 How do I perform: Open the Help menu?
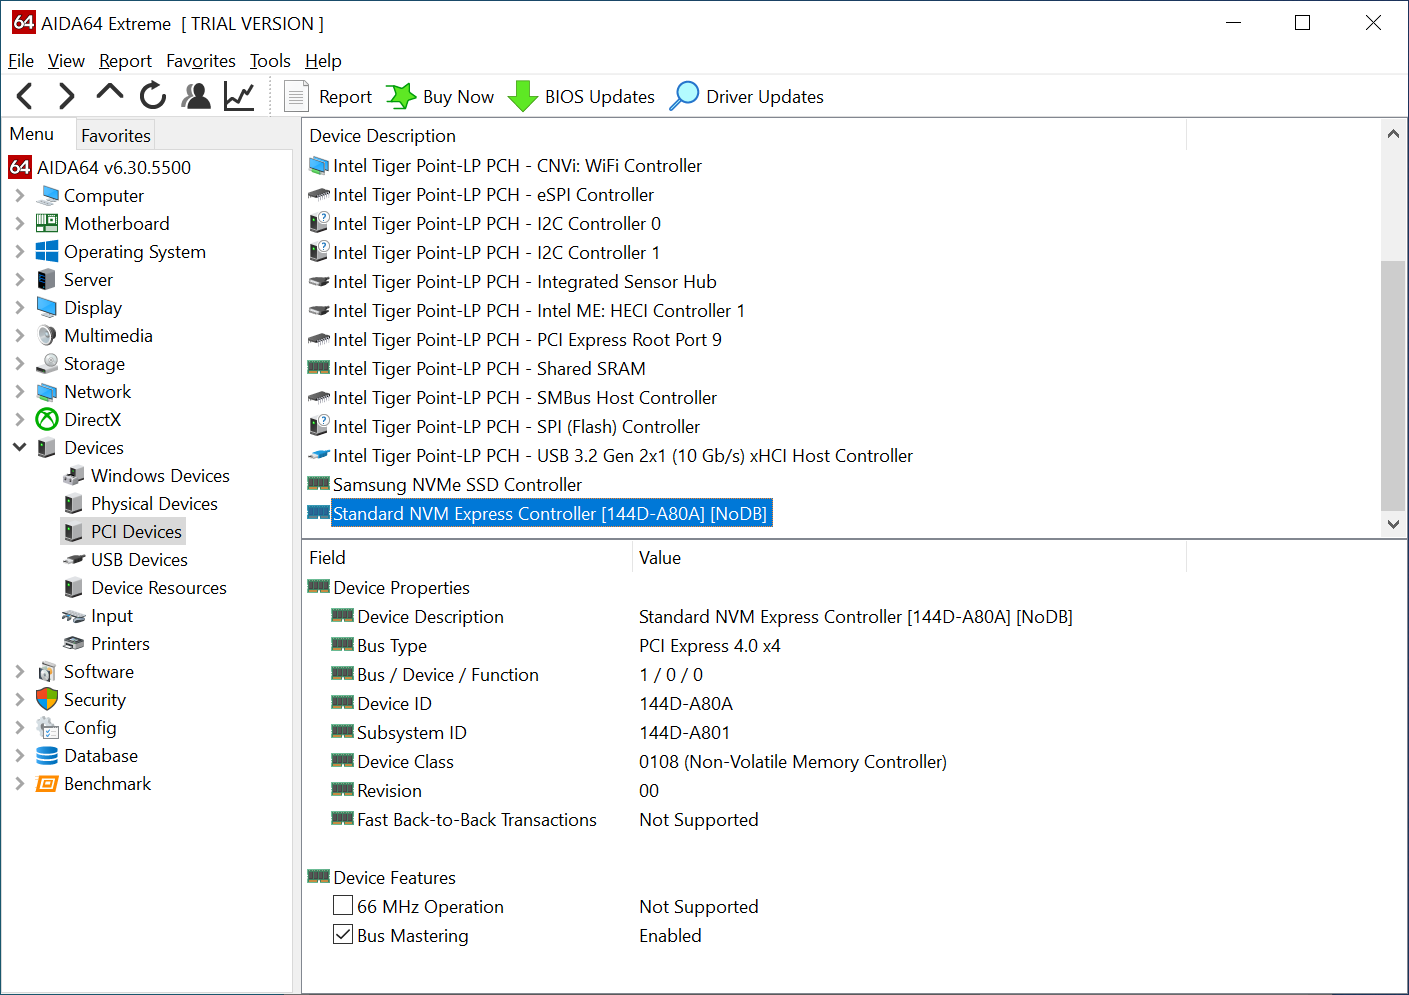pyautogui.click(x=323, y=61)
